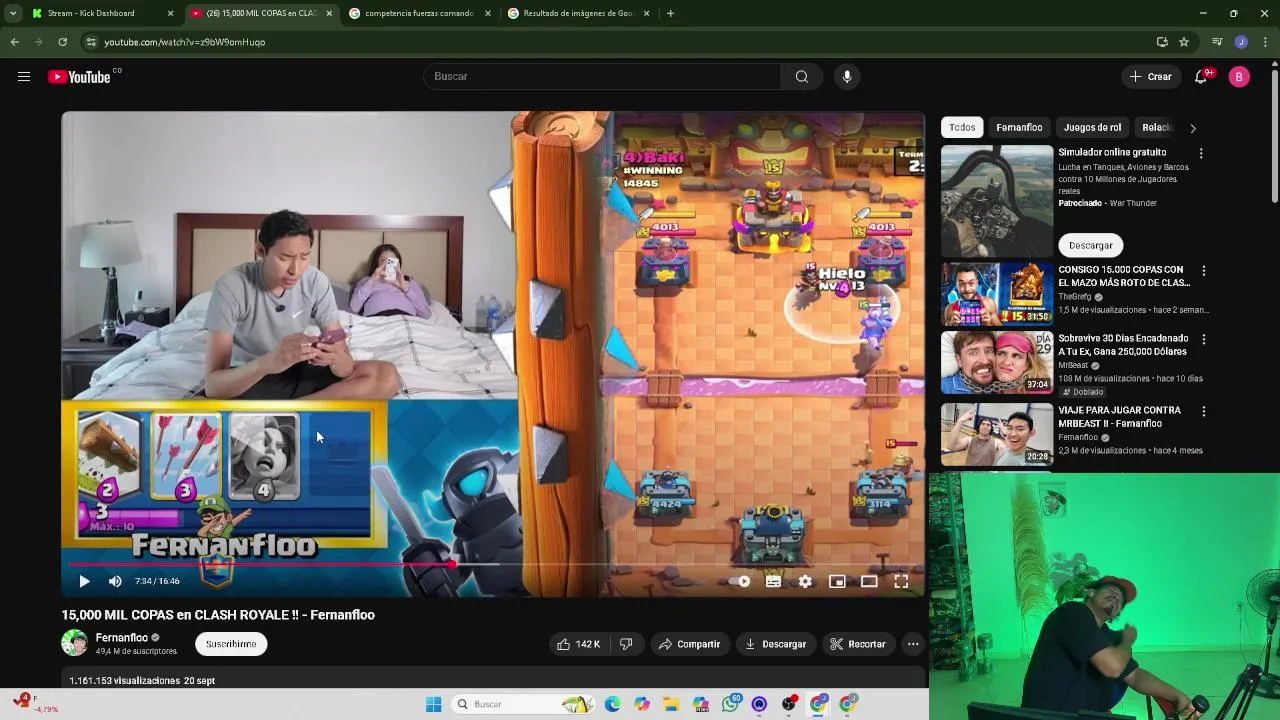
Task: Go back in browser history
Action: (x=14, y=42)
